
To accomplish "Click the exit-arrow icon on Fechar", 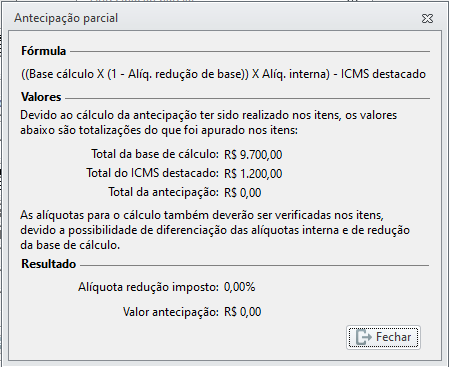I will (363, 337).
